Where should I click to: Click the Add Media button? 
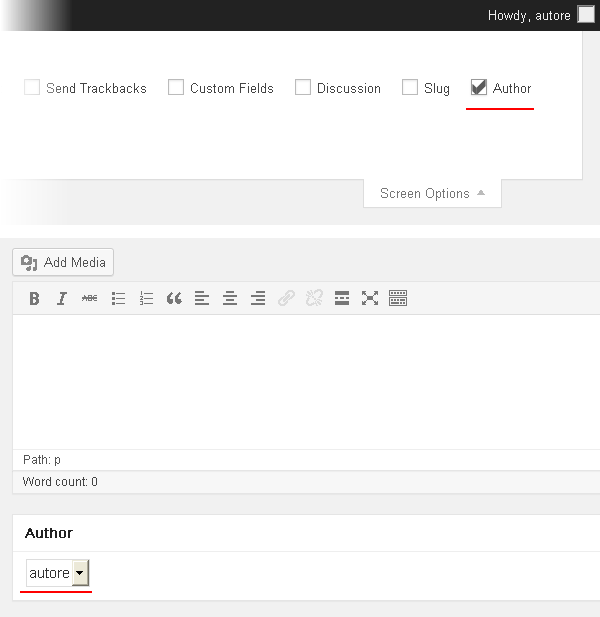(64, 262)
